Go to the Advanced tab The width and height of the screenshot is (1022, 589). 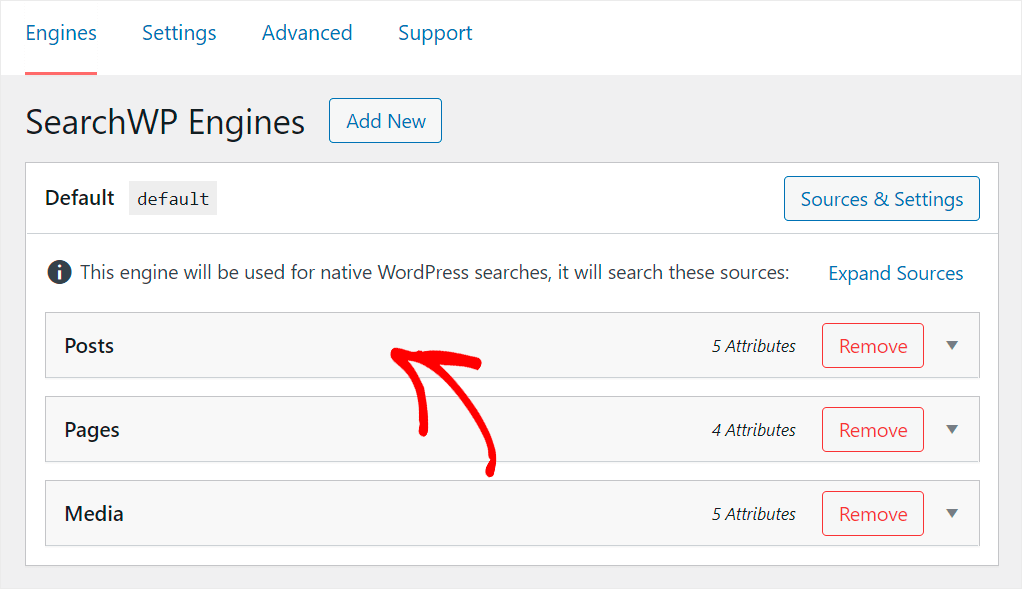click(x=307, y=33)
